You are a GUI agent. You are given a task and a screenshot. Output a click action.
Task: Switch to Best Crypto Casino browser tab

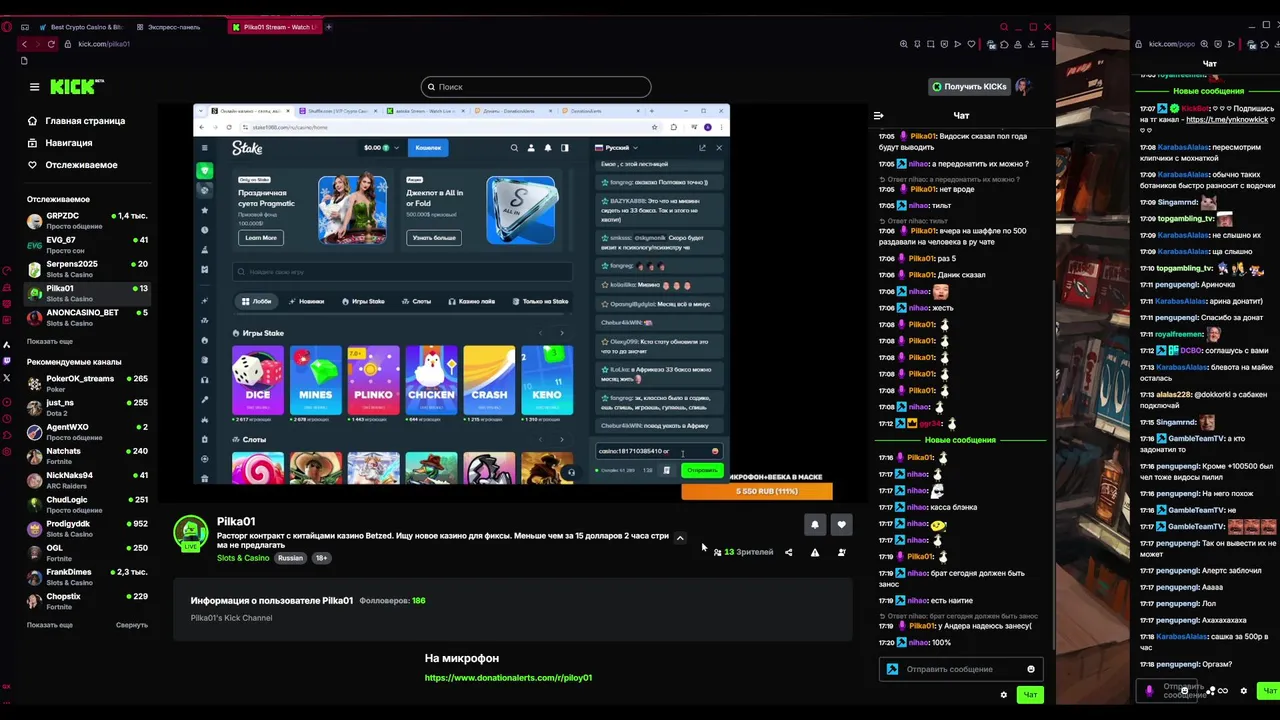[80, 27]
